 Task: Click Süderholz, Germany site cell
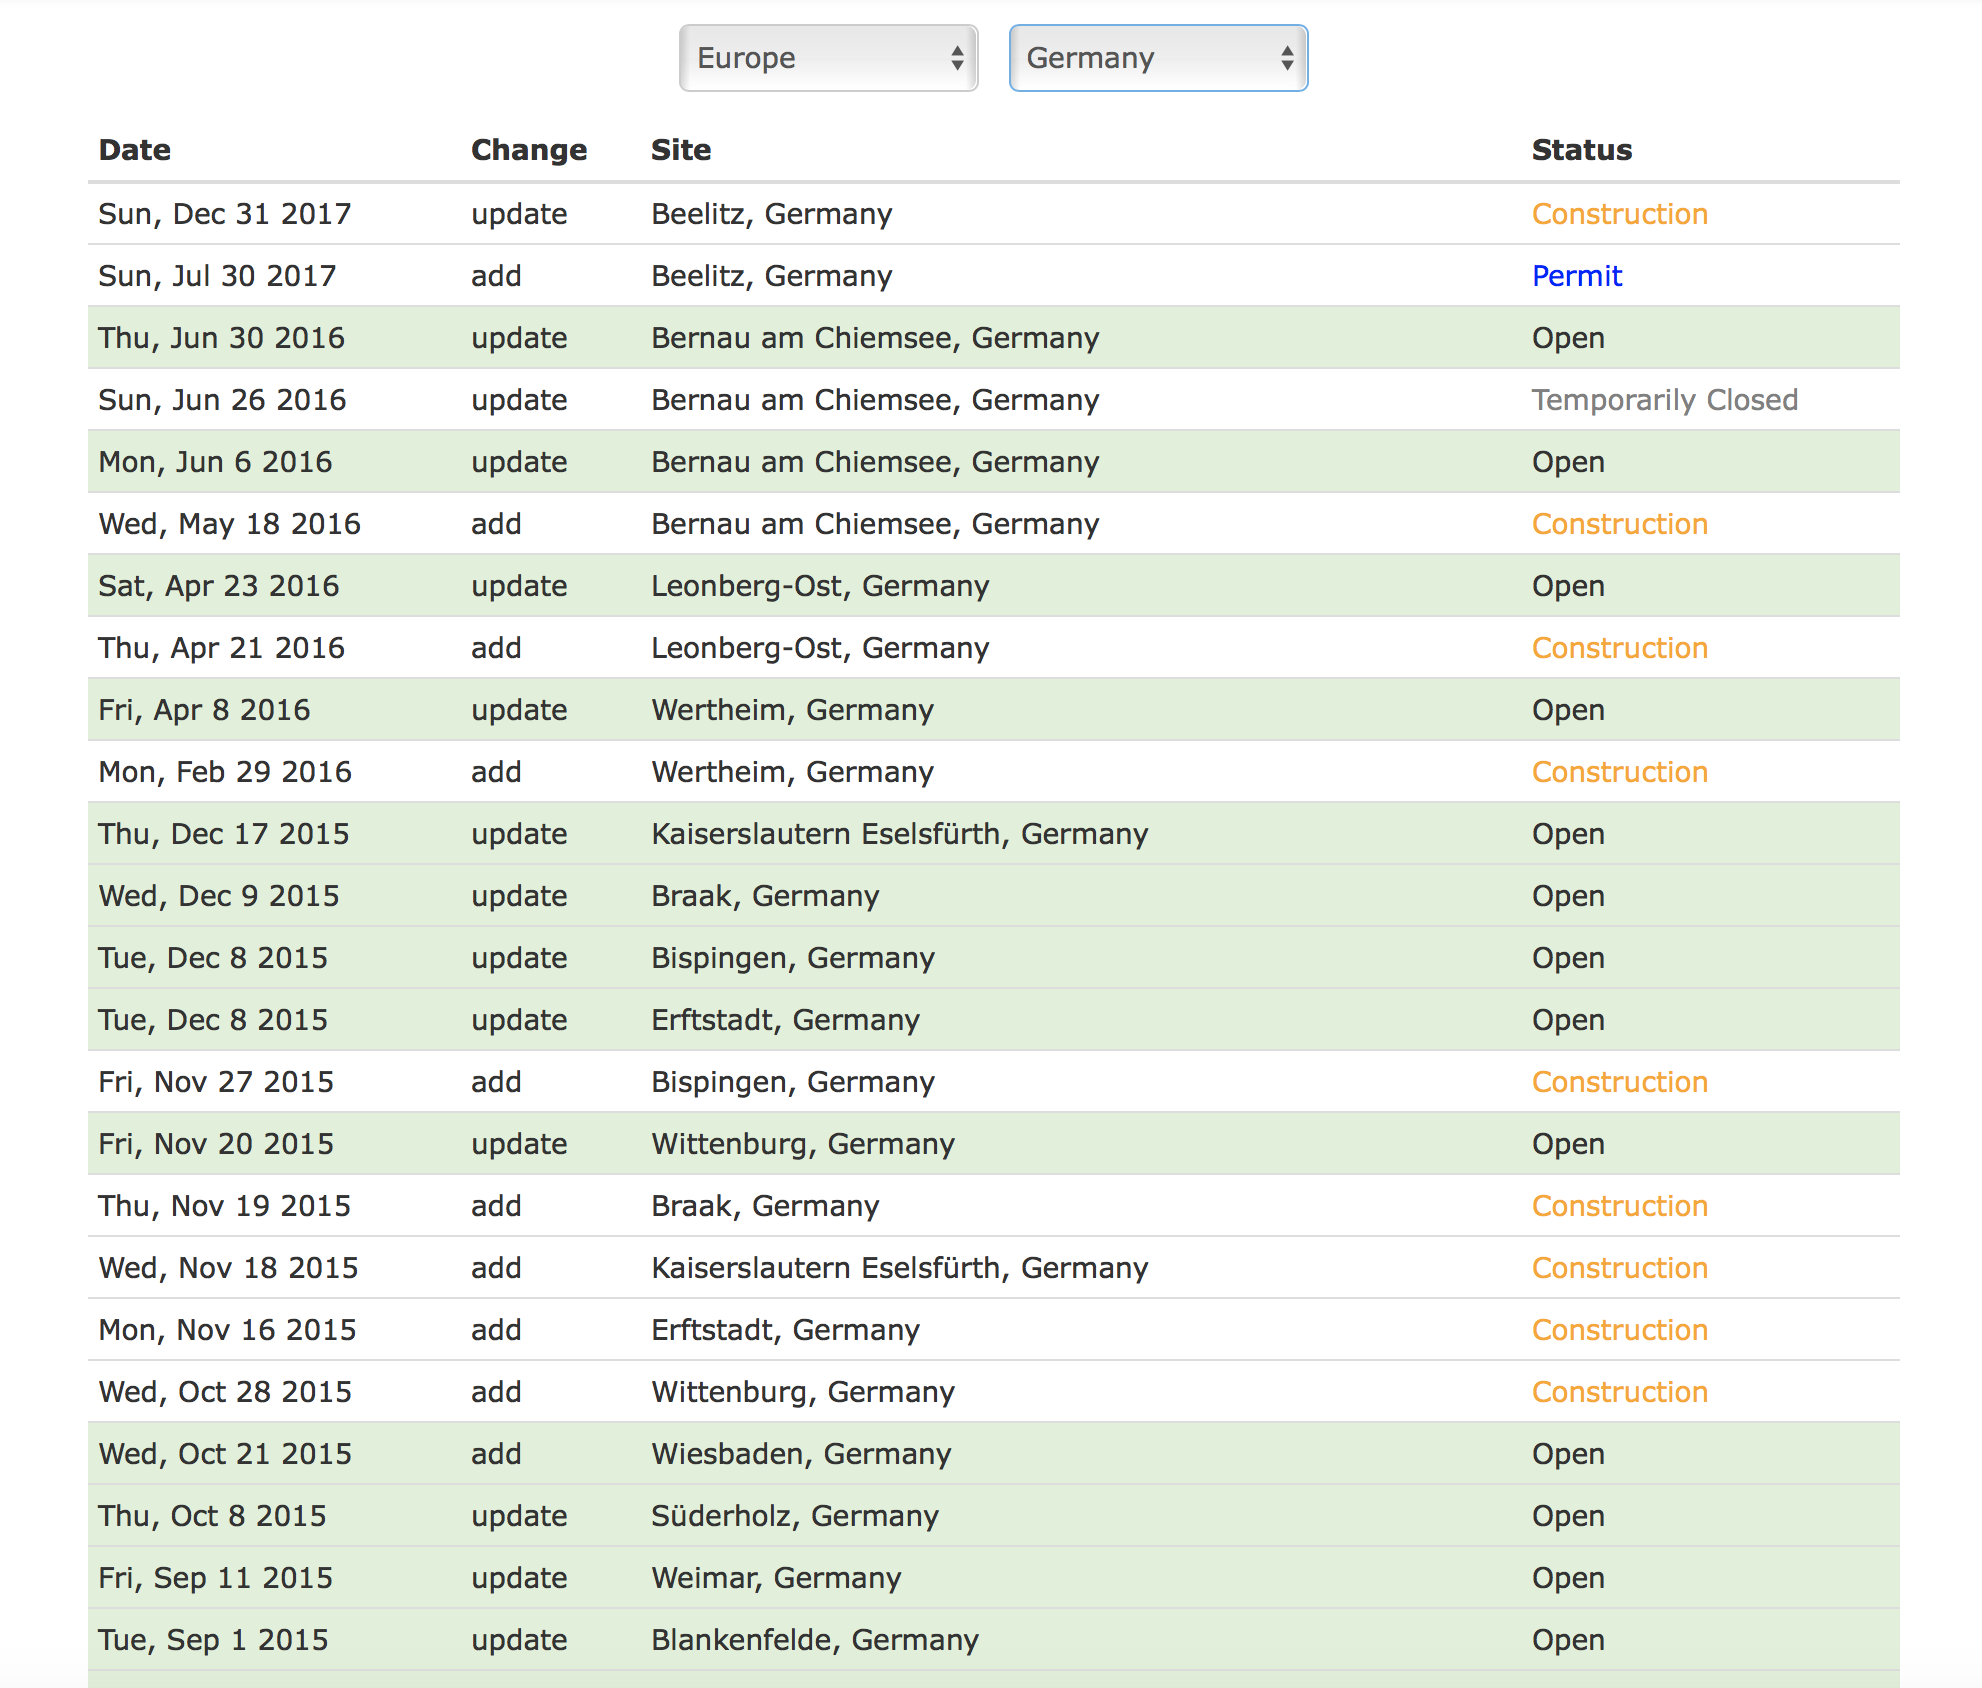(795, 1516)
